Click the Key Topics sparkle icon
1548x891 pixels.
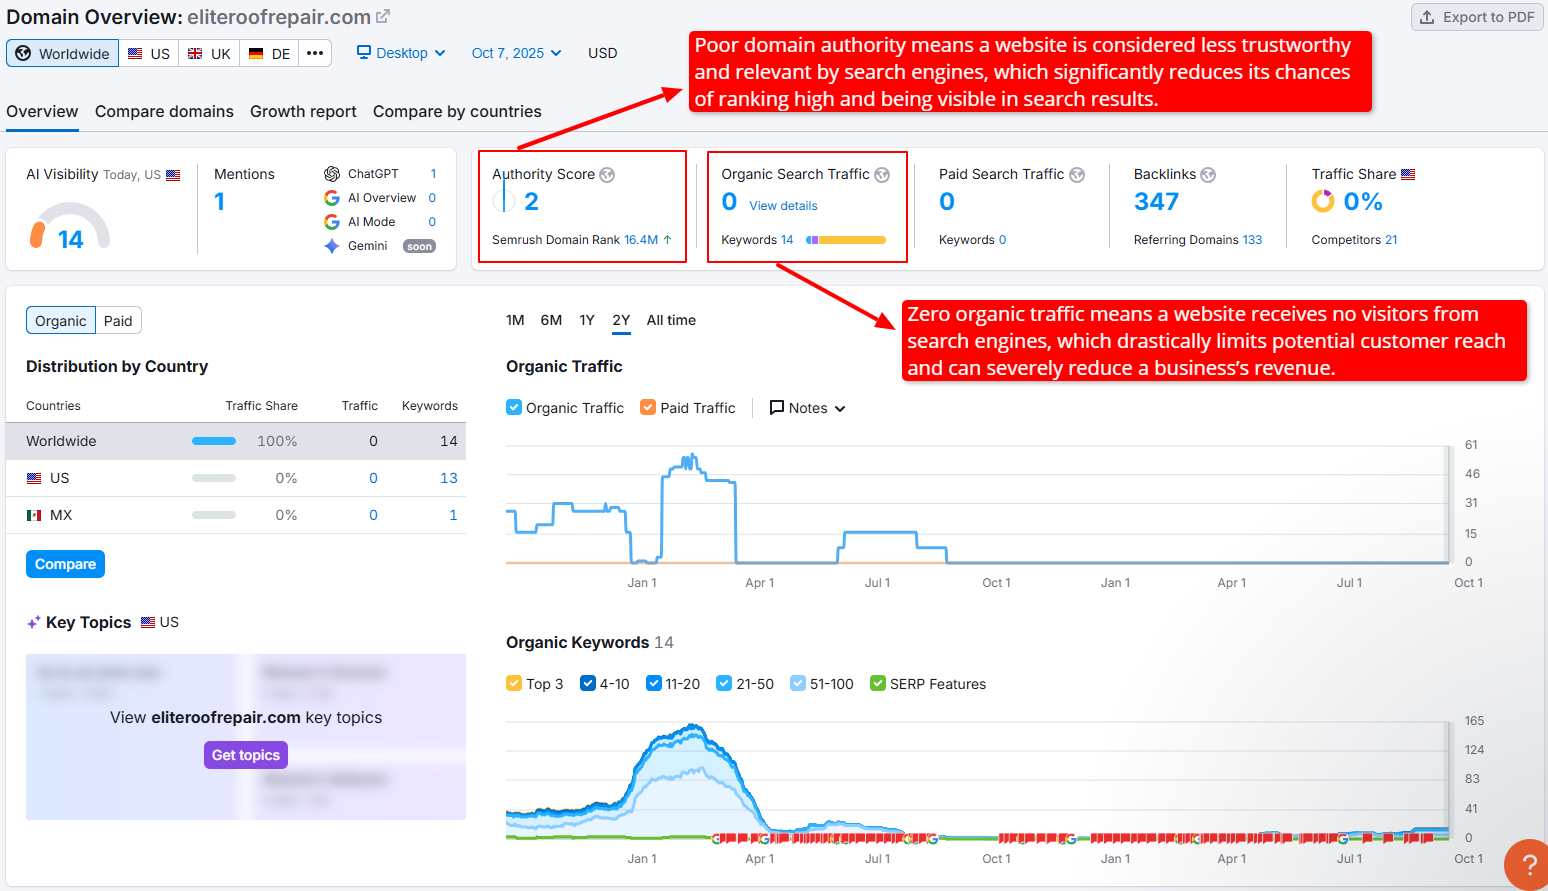pyautogui.click(x=34, y=622)
